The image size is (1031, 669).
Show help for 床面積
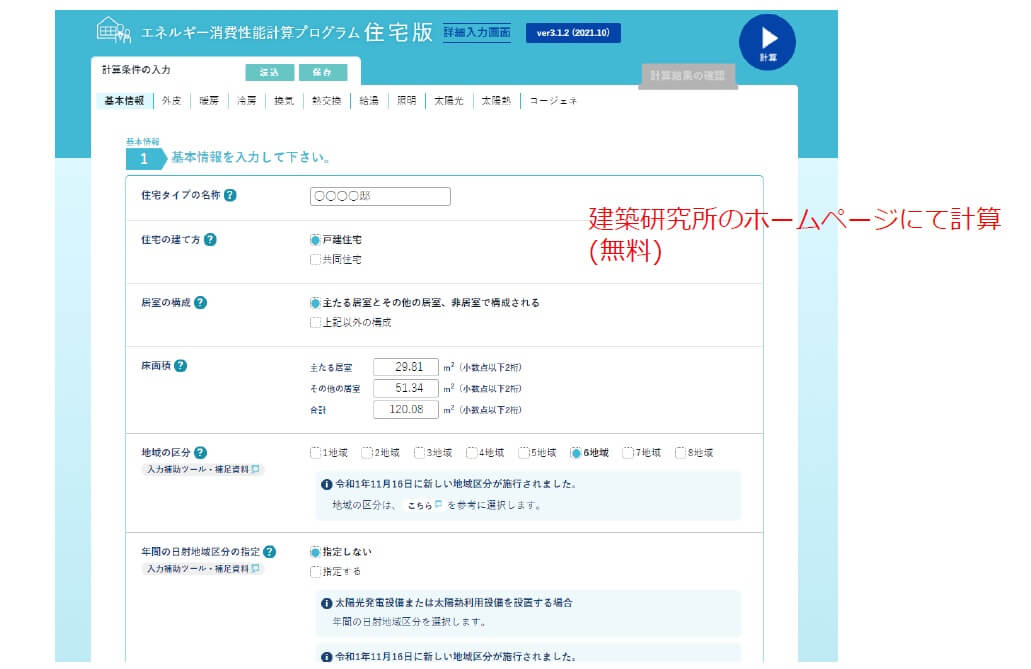click(180, 366)
